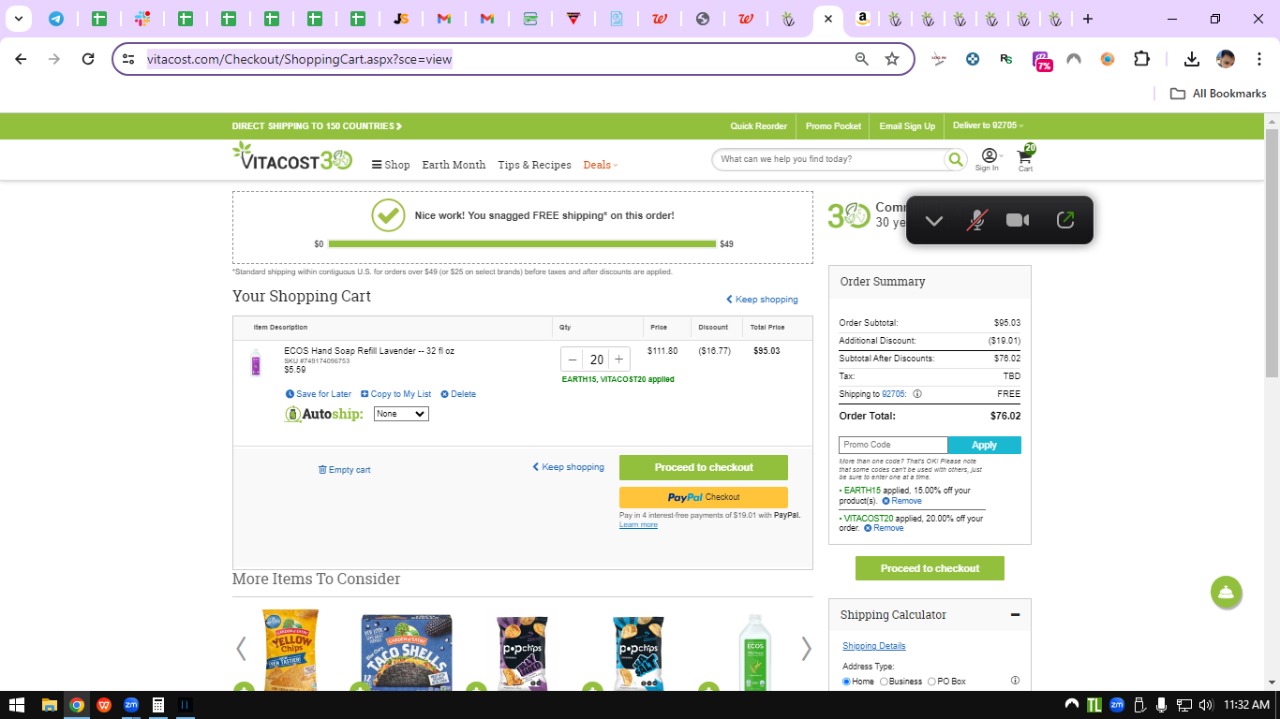This screenshot has width=1280, height=719.
Task: Go back to the previous page
Action: point(21,59)
